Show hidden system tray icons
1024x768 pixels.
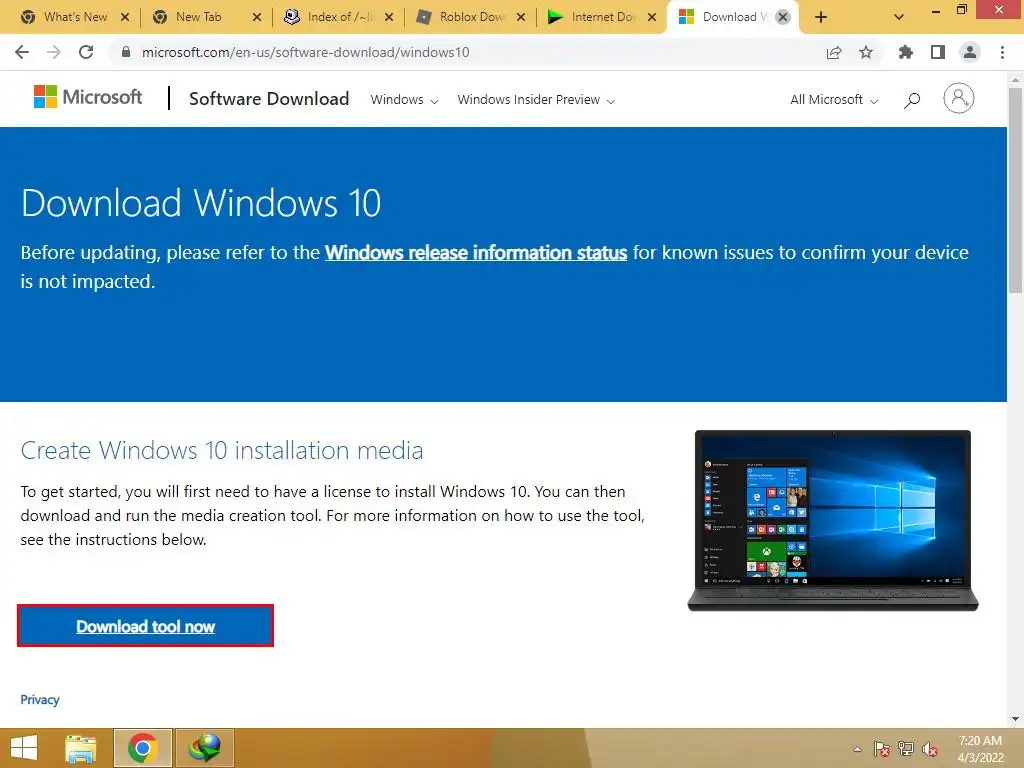[857, 749]
